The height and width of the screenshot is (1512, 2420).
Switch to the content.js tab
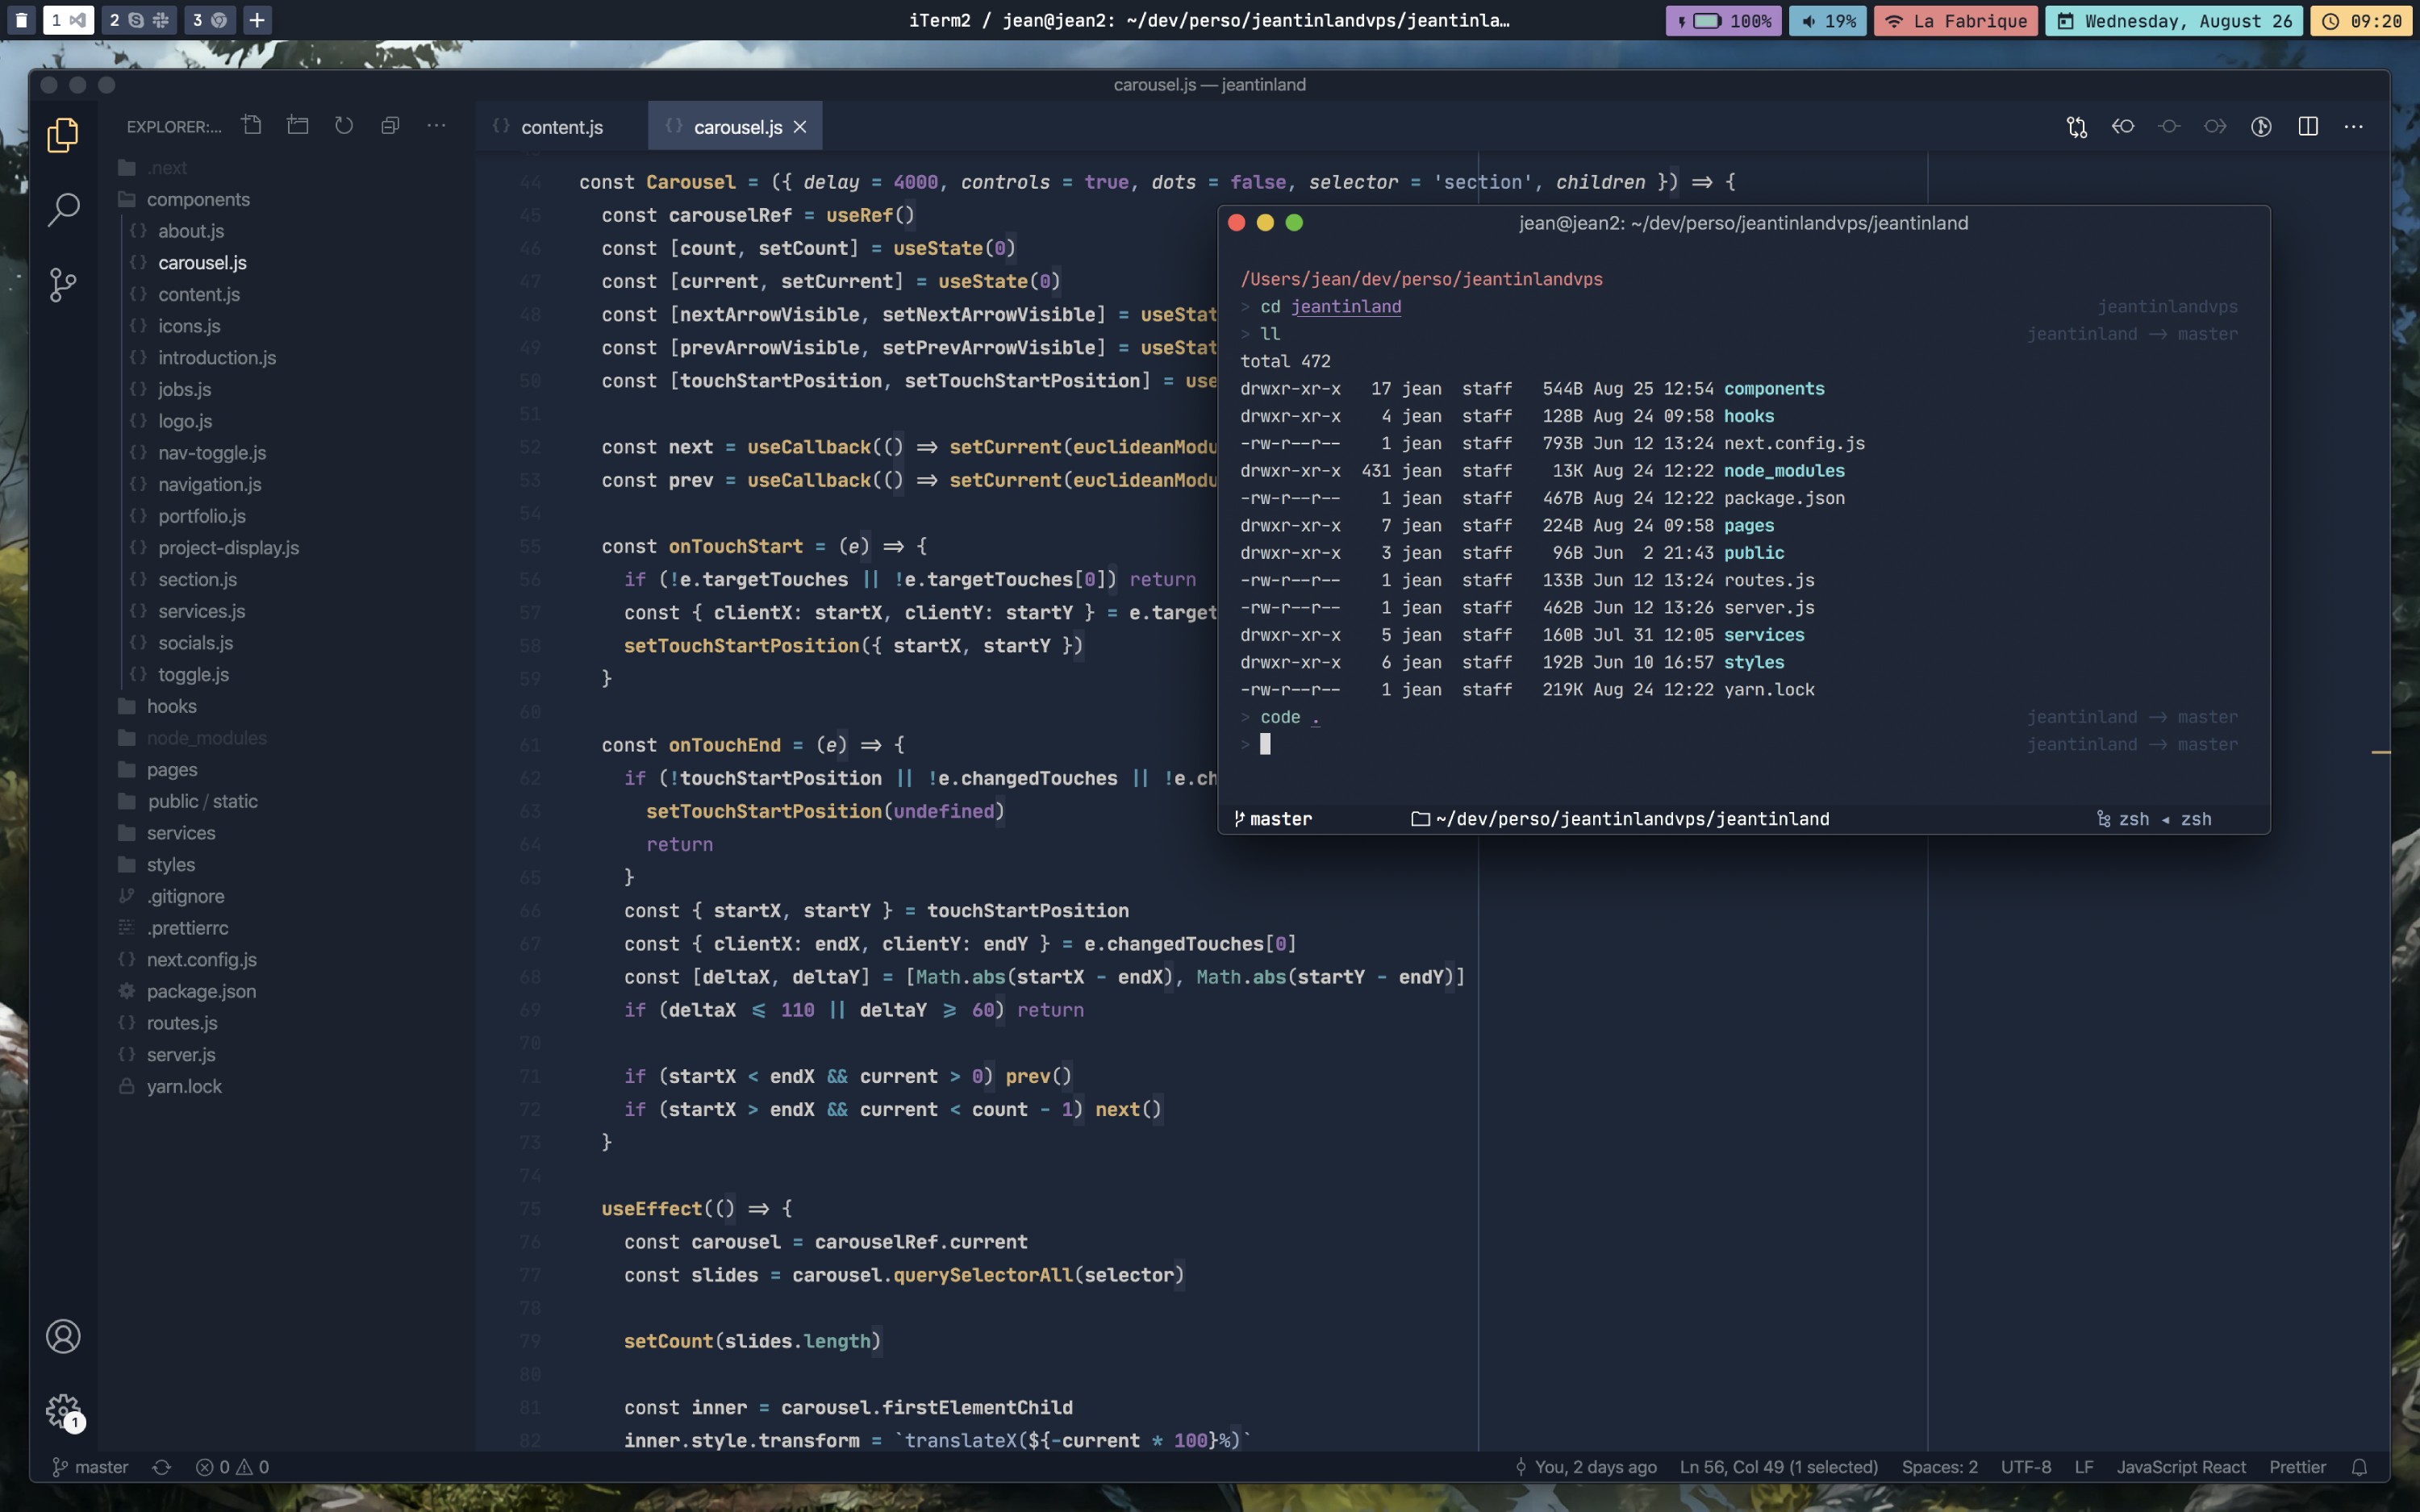coord(561,127)
